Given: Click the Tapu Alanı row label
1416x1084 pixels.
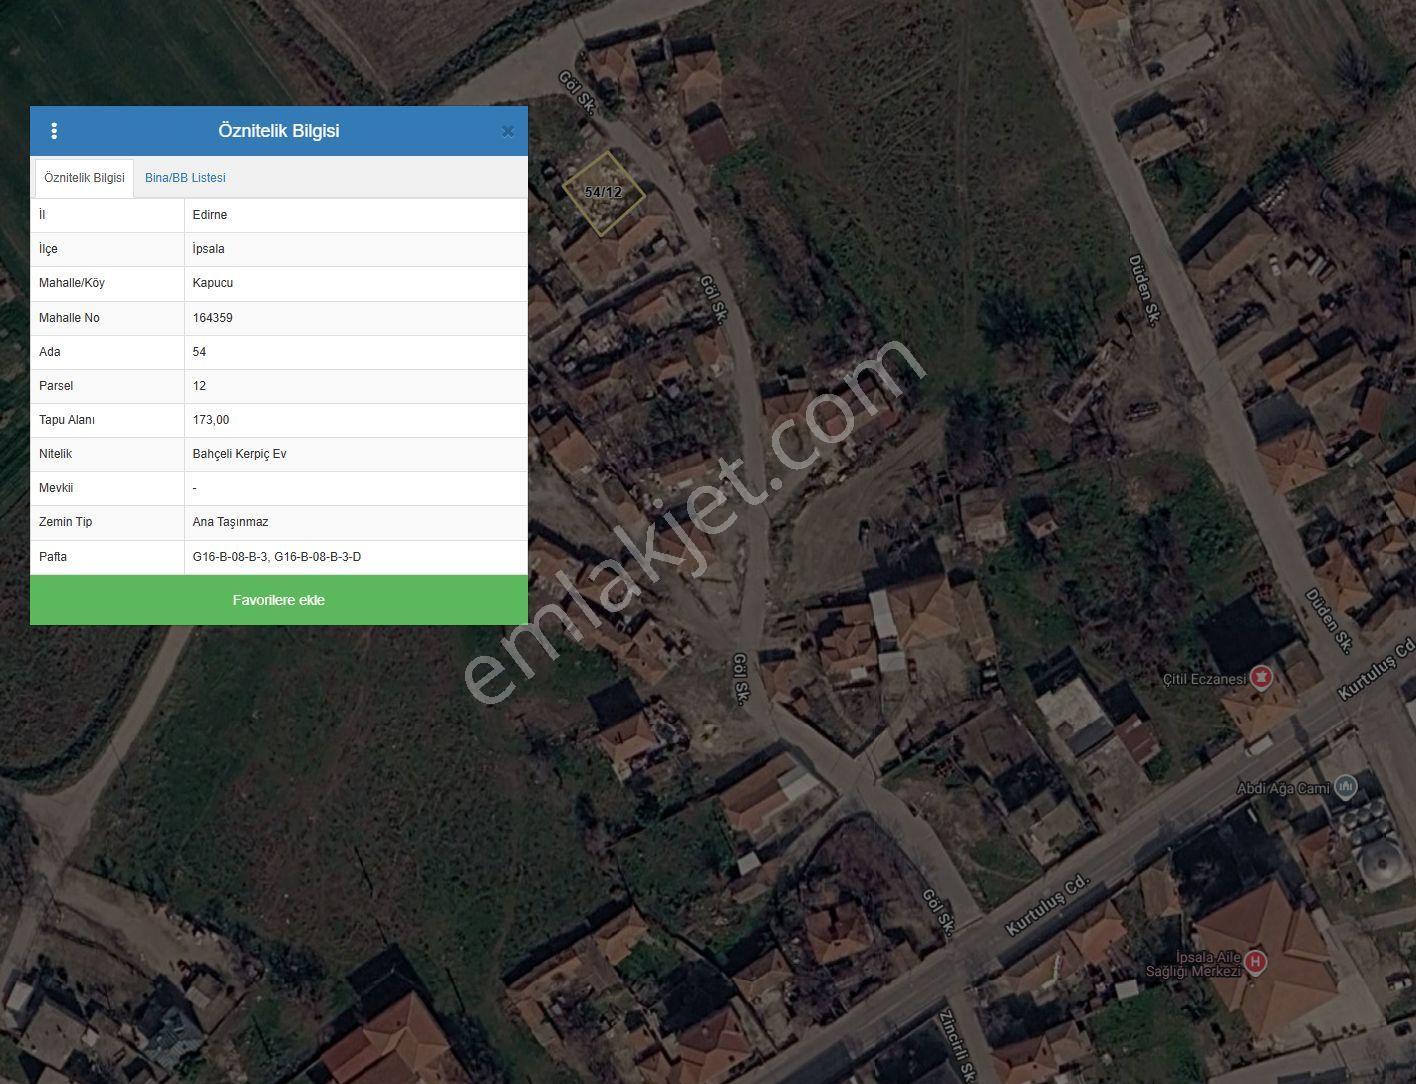Looking at the screenshot, I should [x=67, y=420].
